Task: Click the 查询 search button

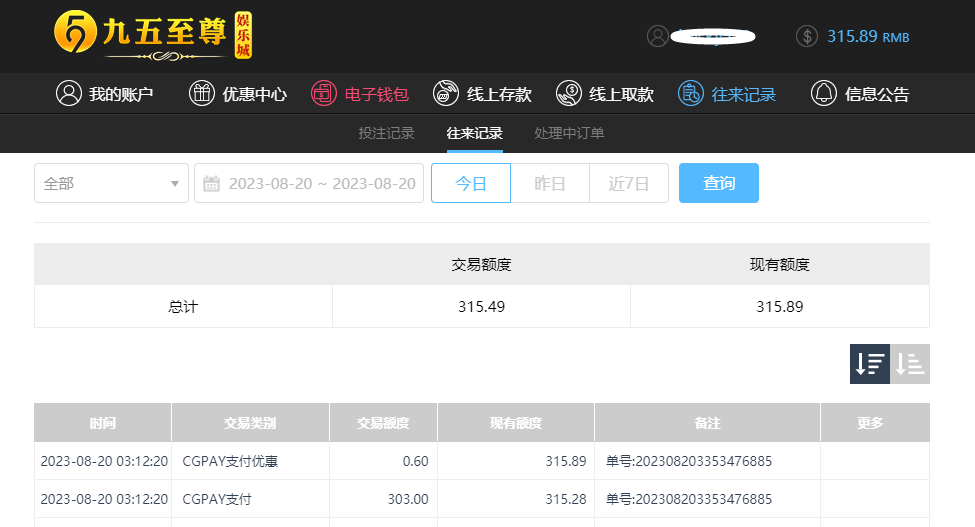Action: pos(719,183)
